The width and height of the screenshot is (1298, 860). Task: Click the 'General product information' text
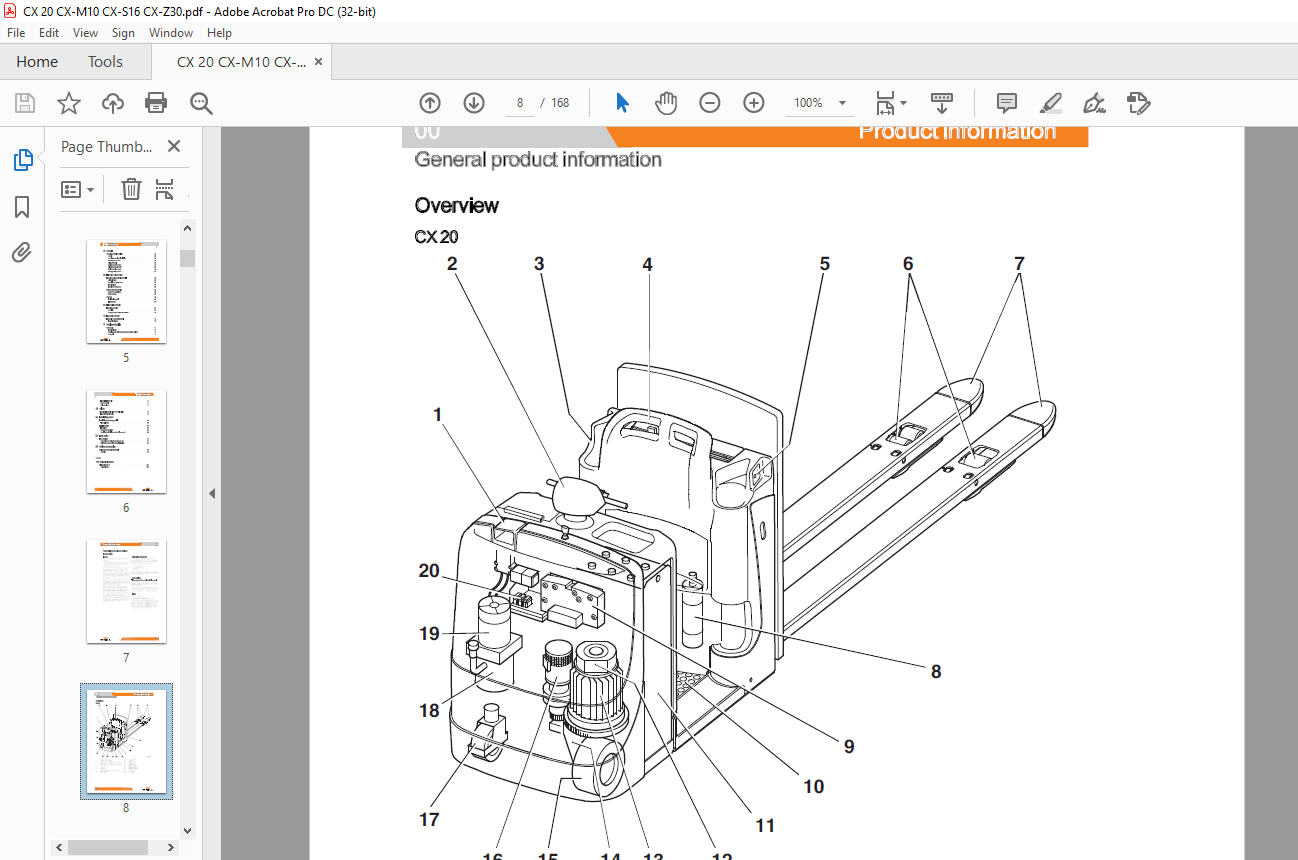point(538,159)
